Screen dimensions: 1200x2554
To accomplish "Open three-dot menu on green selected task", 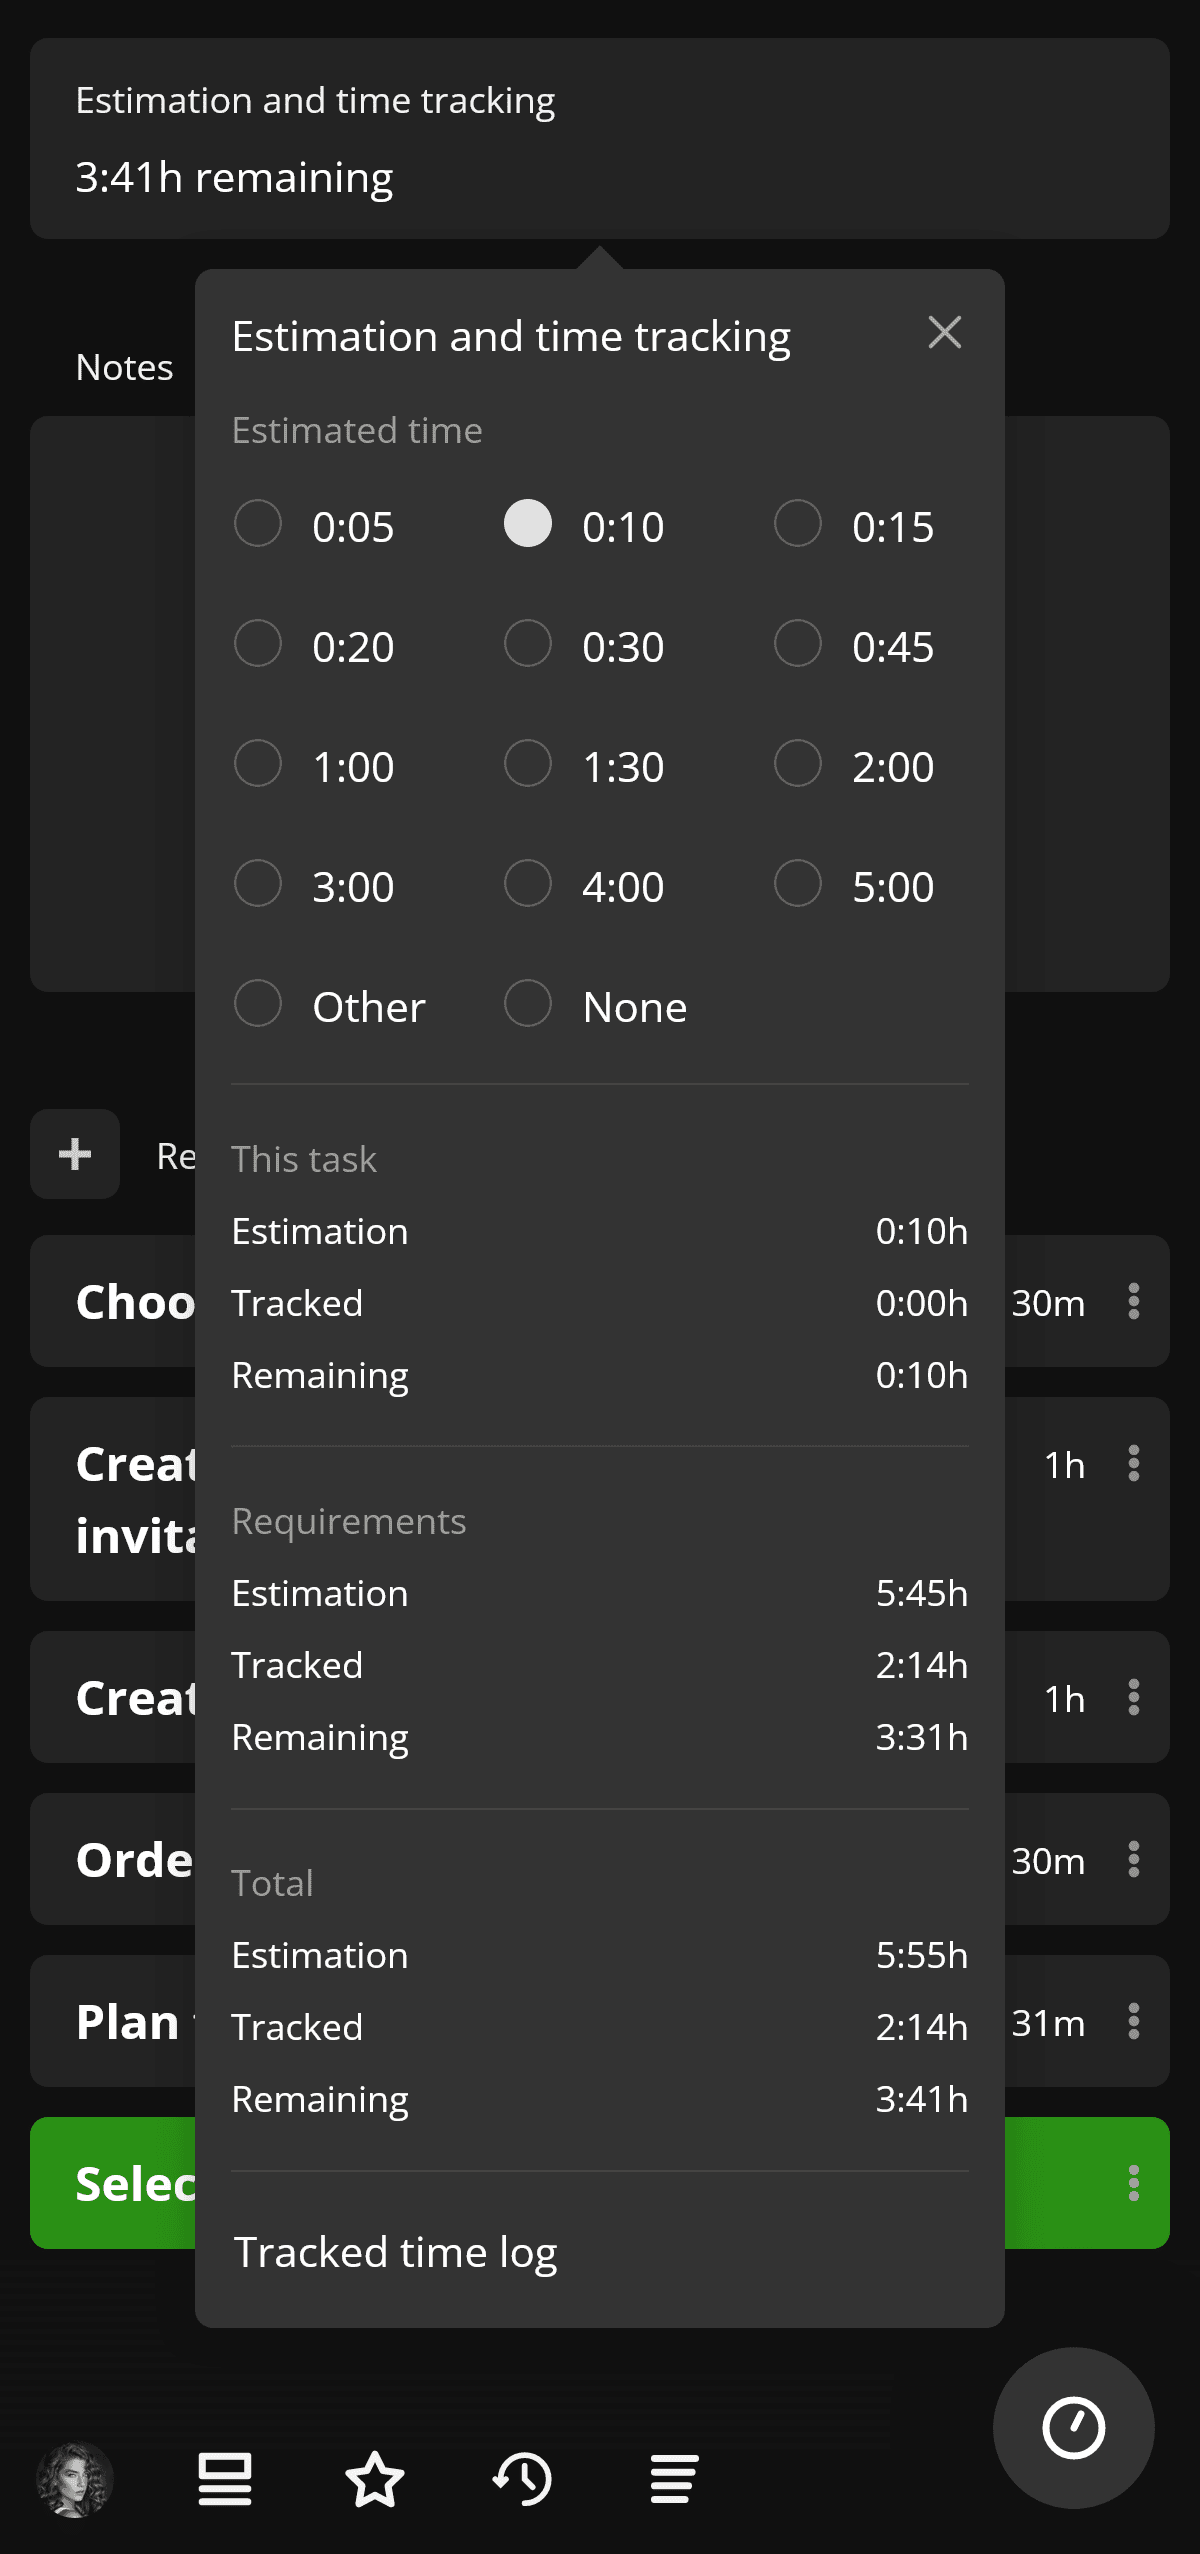I will click(1133, 2183).
